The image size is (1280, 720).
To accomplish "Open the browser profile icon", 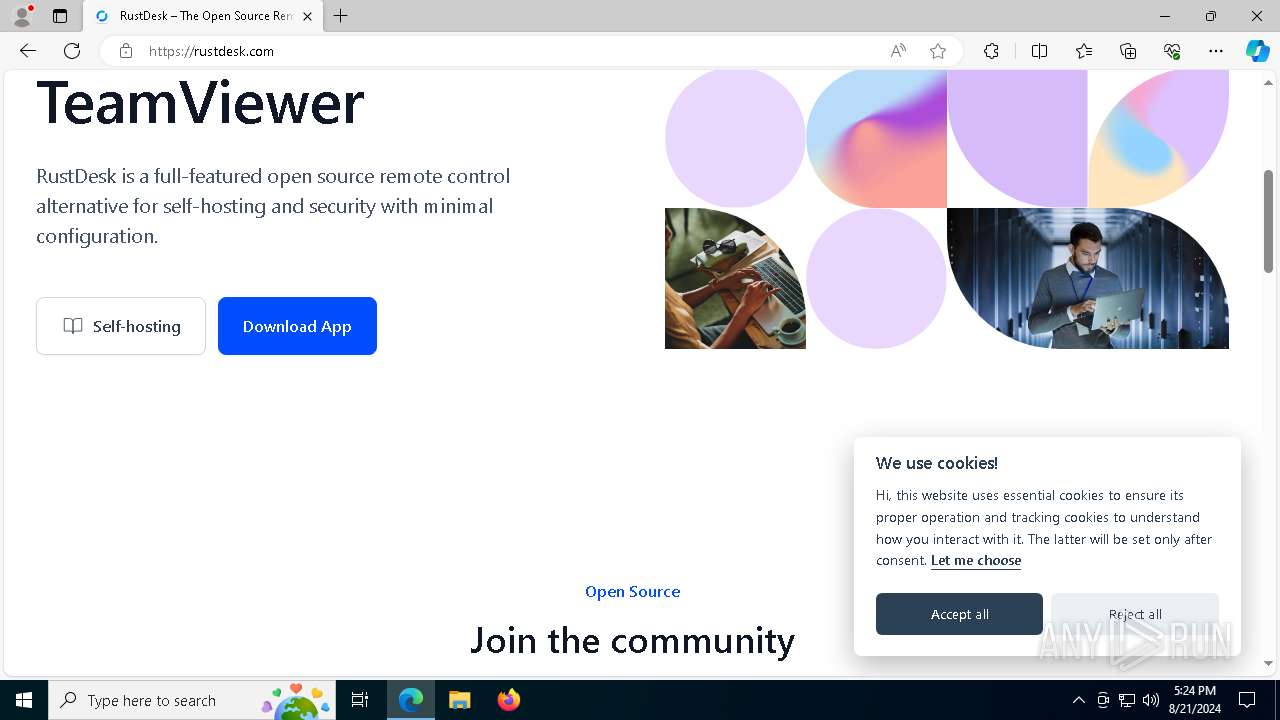I will pyautogui.click(x=22, y=16).
